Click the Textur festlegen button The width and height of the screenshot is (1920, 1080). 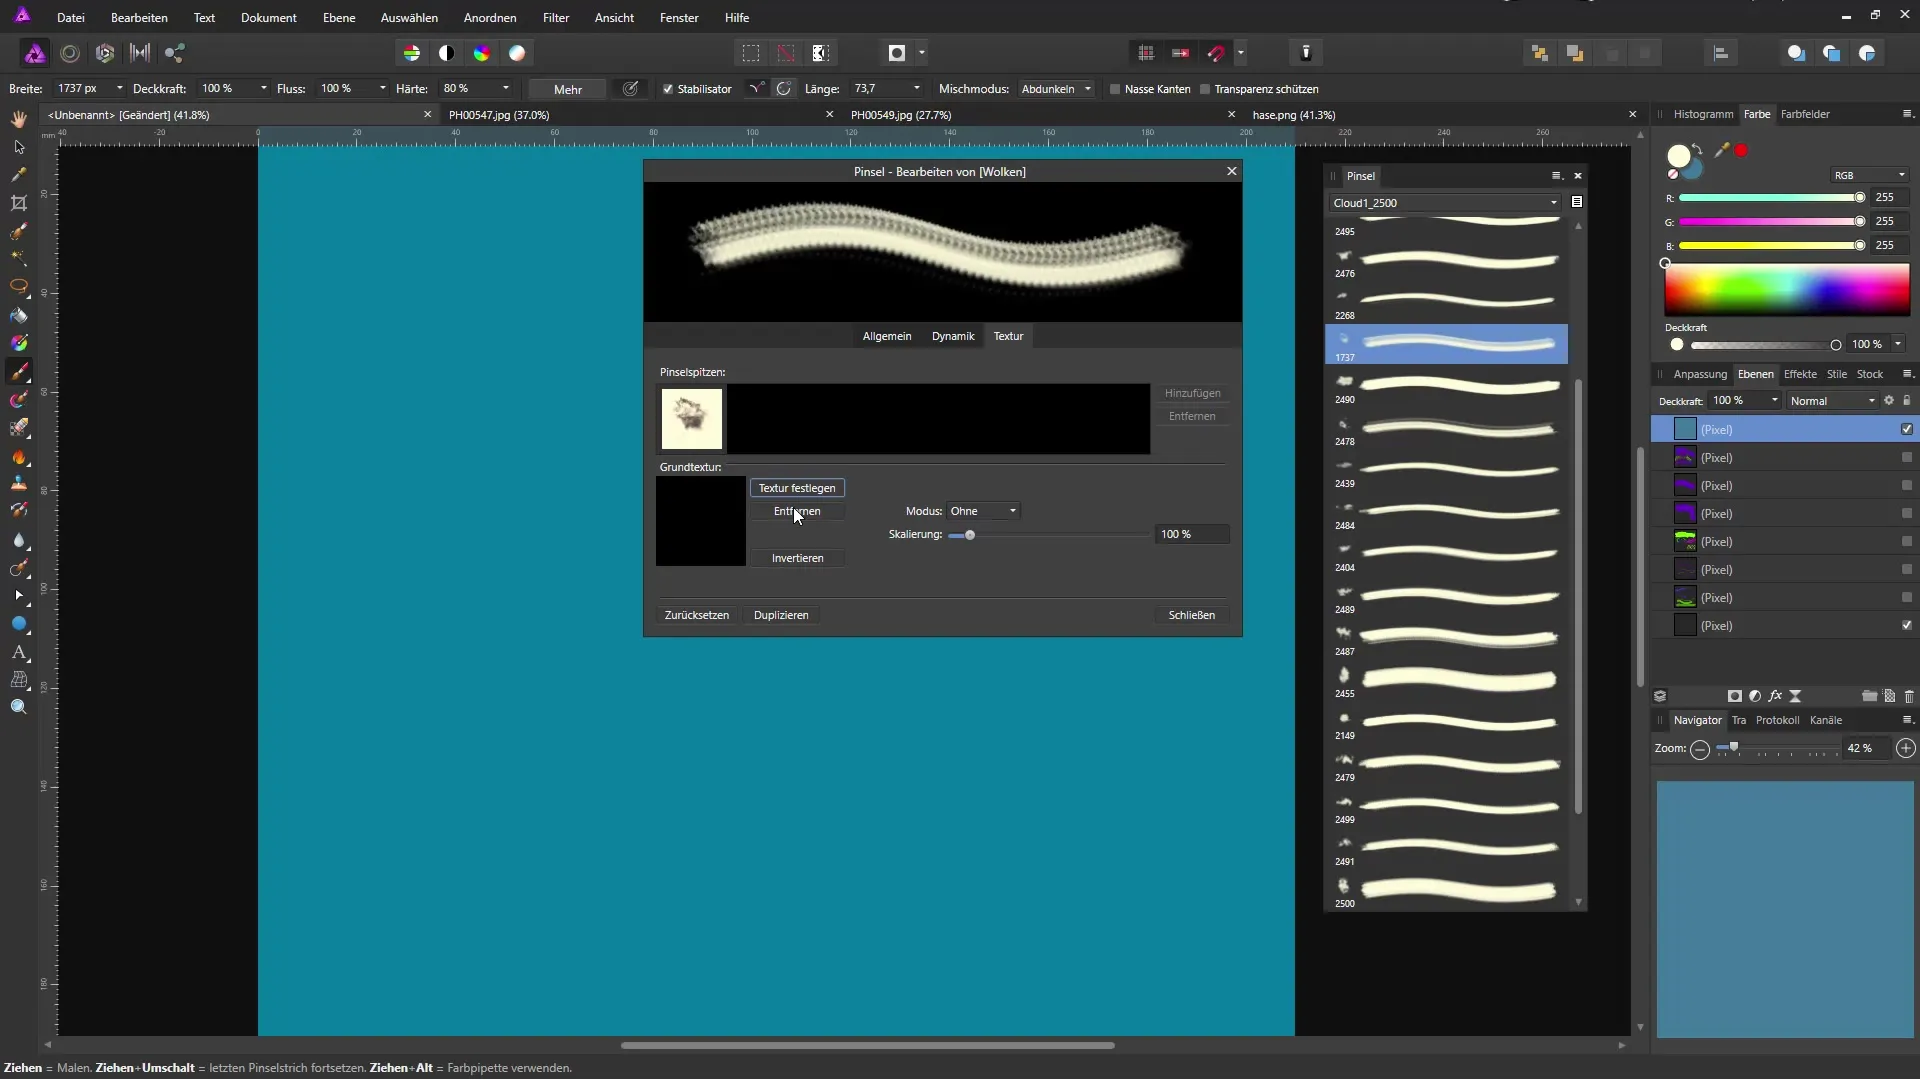(x=797, y=488)
